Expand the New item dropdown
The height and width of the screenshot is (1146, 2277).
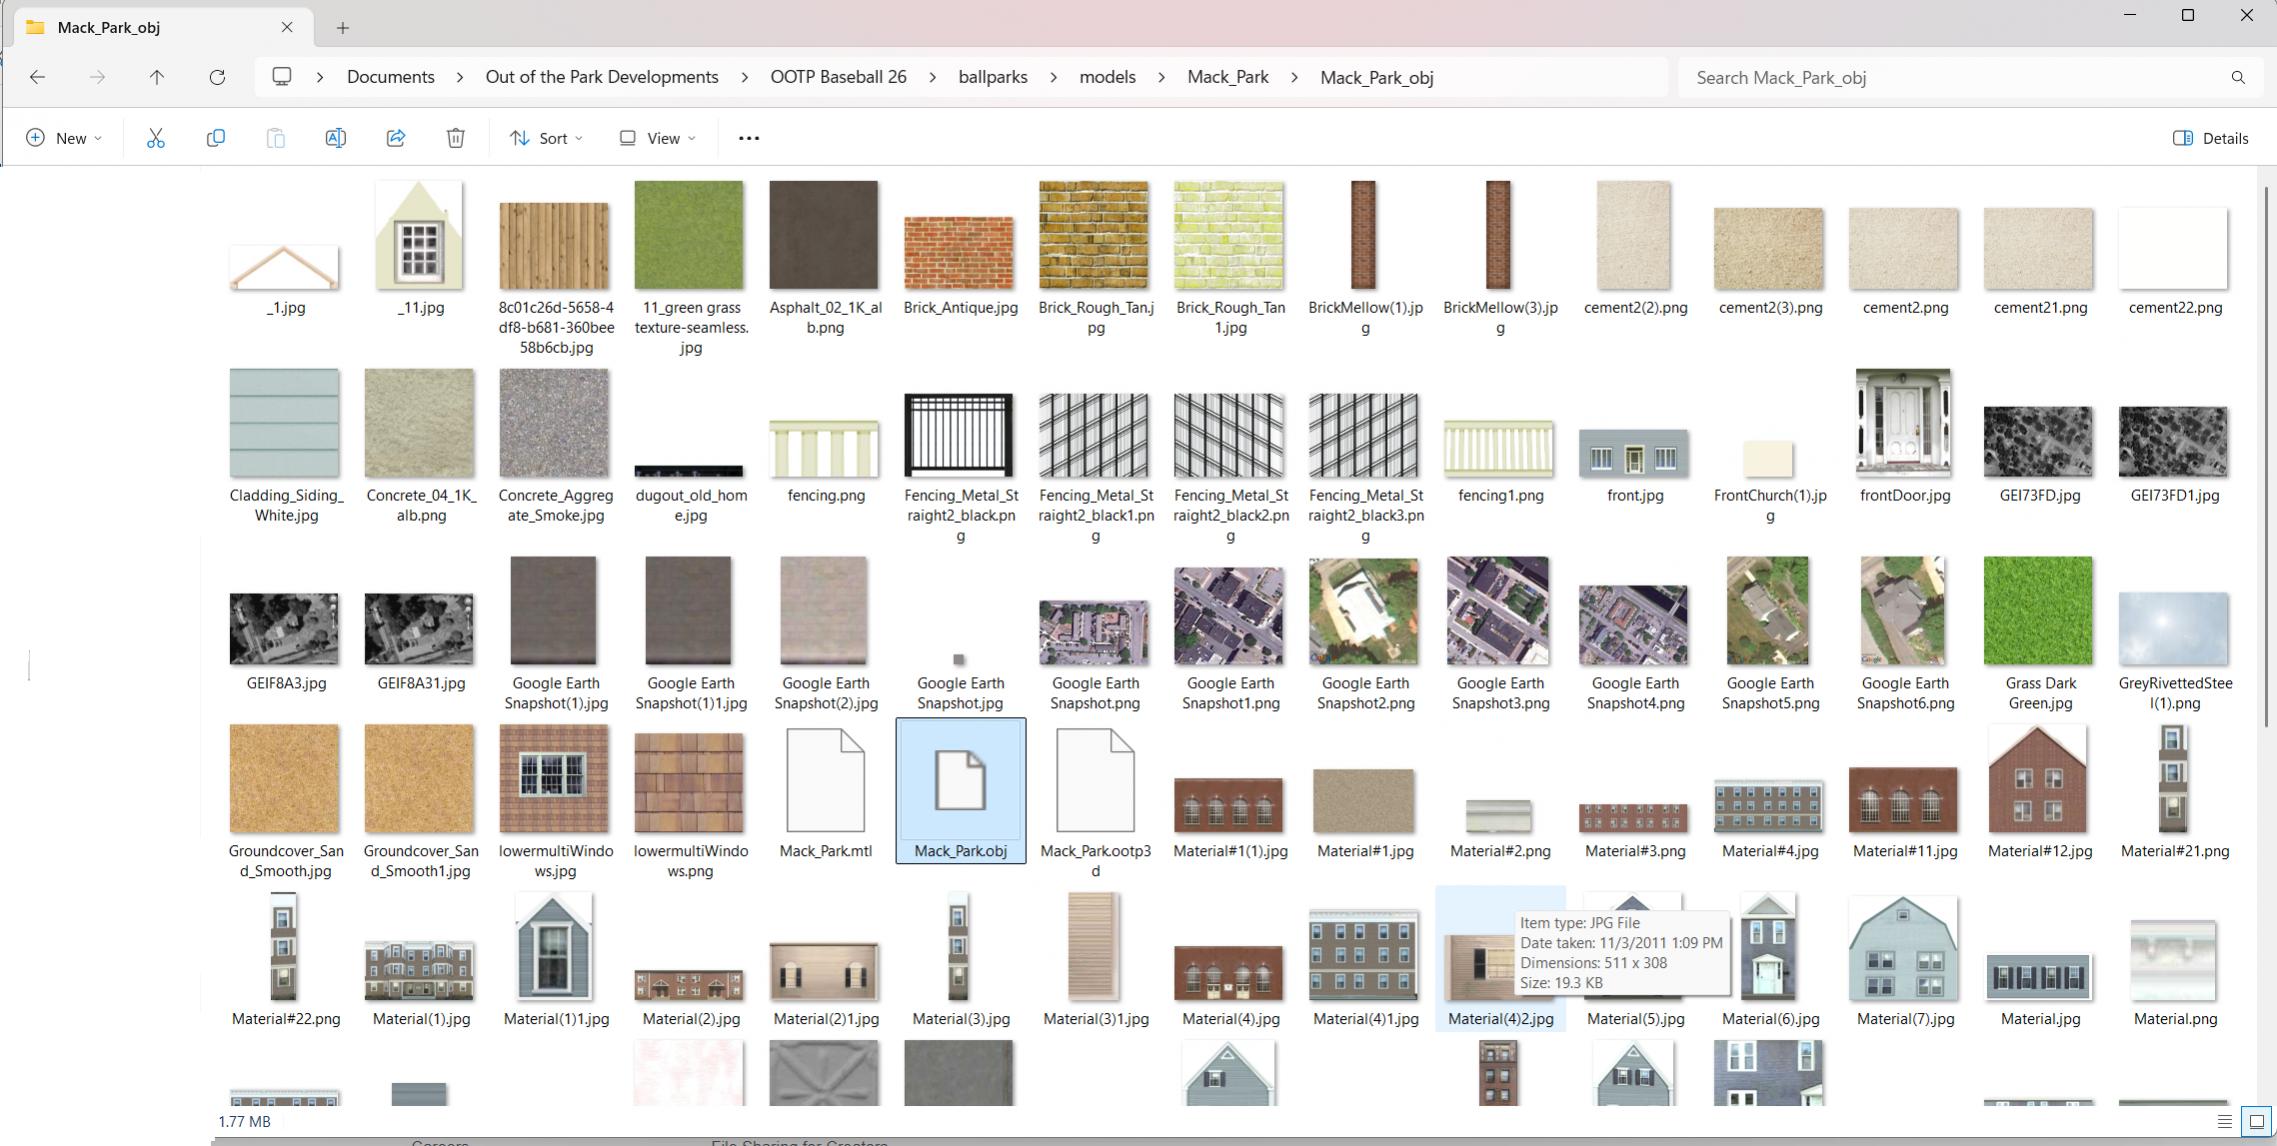click(64, 138)
